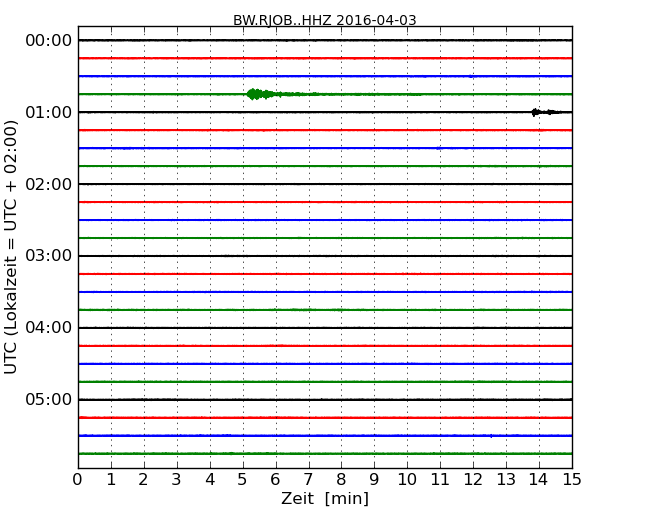The width and height of the screenshot is (650, 520).
Task: Click the 9 tick on the x-axis
Action: [374, 480]
